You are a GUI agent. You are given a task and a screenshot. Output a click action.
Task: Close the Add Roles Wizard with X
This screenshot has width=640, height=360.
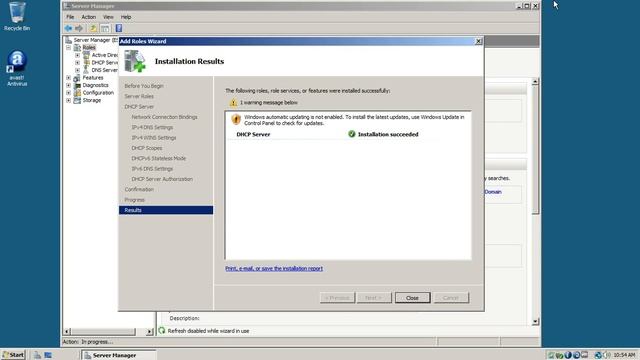[478, 41]
